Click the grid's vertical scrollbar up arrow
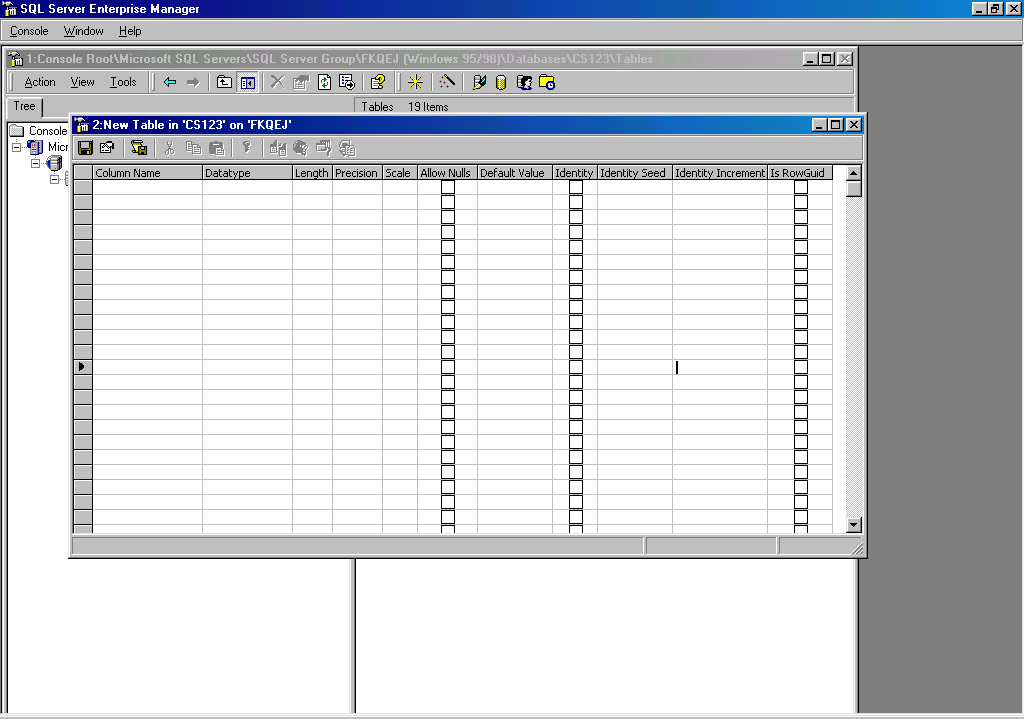Viewport: 1024px width, 719px height. point(854,173)
